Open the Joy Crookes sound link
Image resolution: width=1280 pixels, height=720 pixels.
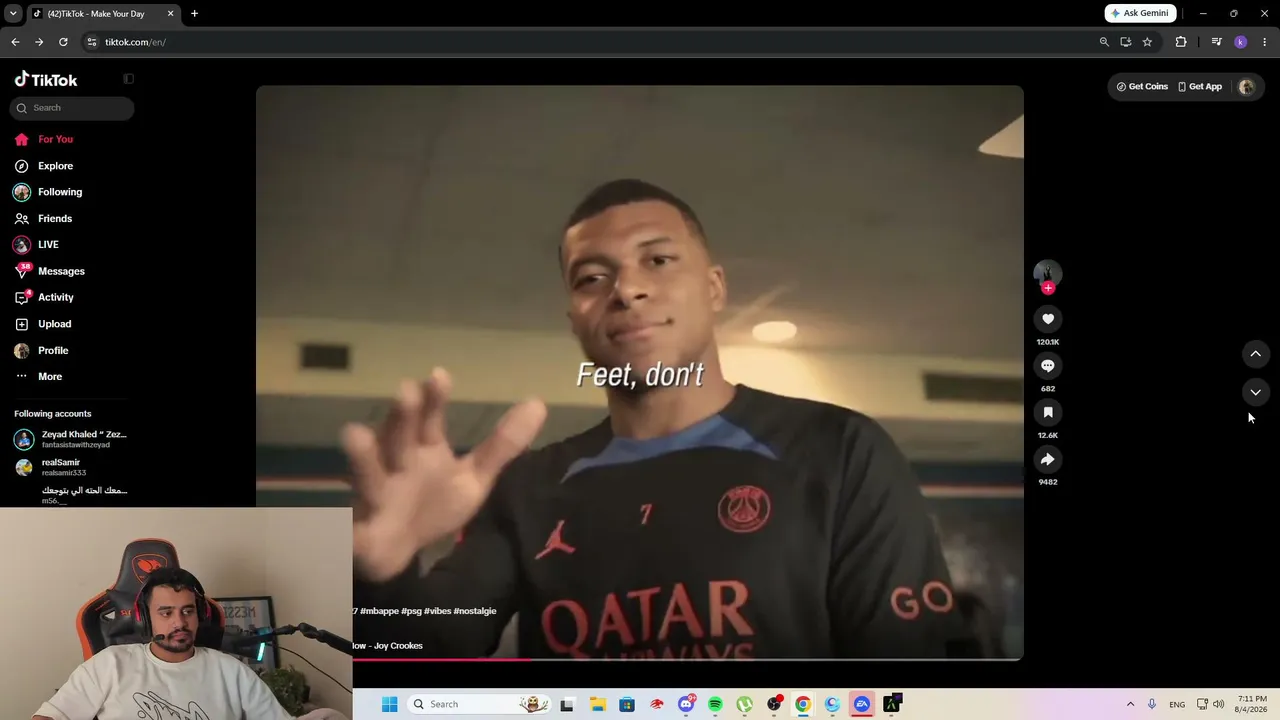[388, 646]
